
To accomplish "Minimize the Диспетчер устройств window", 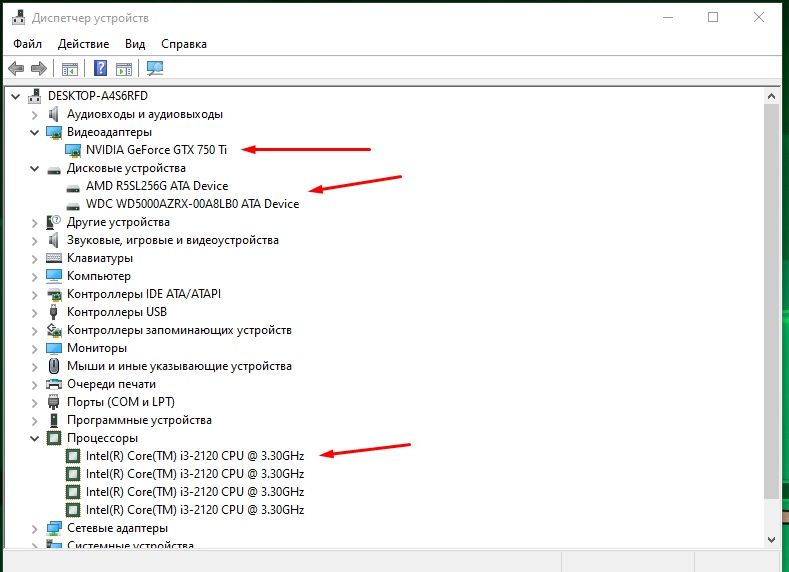I will [x=668, y=18].
